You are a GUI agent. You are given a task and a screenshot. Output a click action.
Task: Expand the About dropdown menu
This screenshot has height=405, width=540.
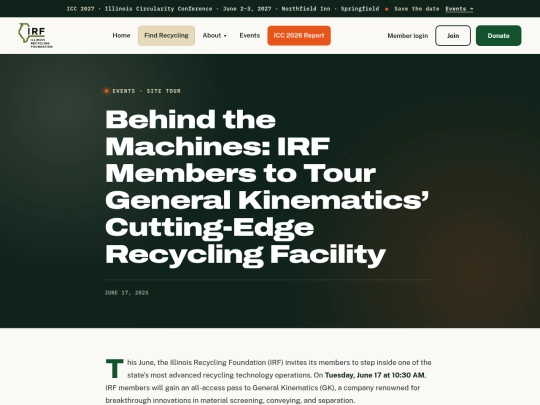[x=214, y=35]
